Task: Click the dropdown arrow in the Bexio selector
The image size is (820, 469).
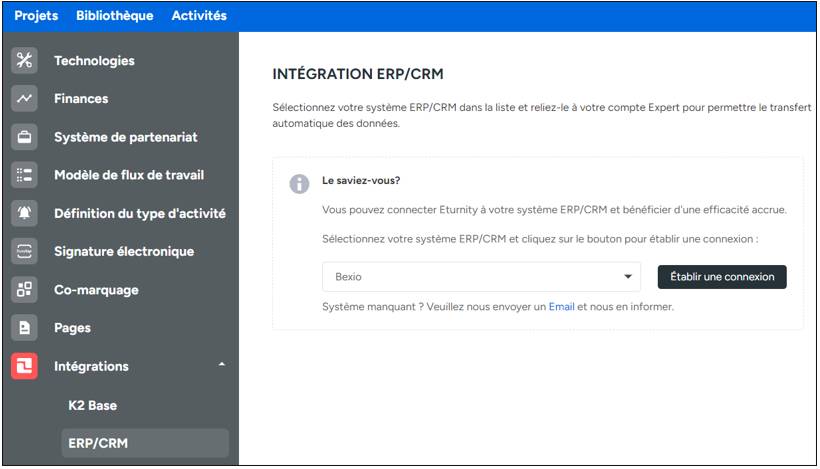Action: (x=628, y=277)
